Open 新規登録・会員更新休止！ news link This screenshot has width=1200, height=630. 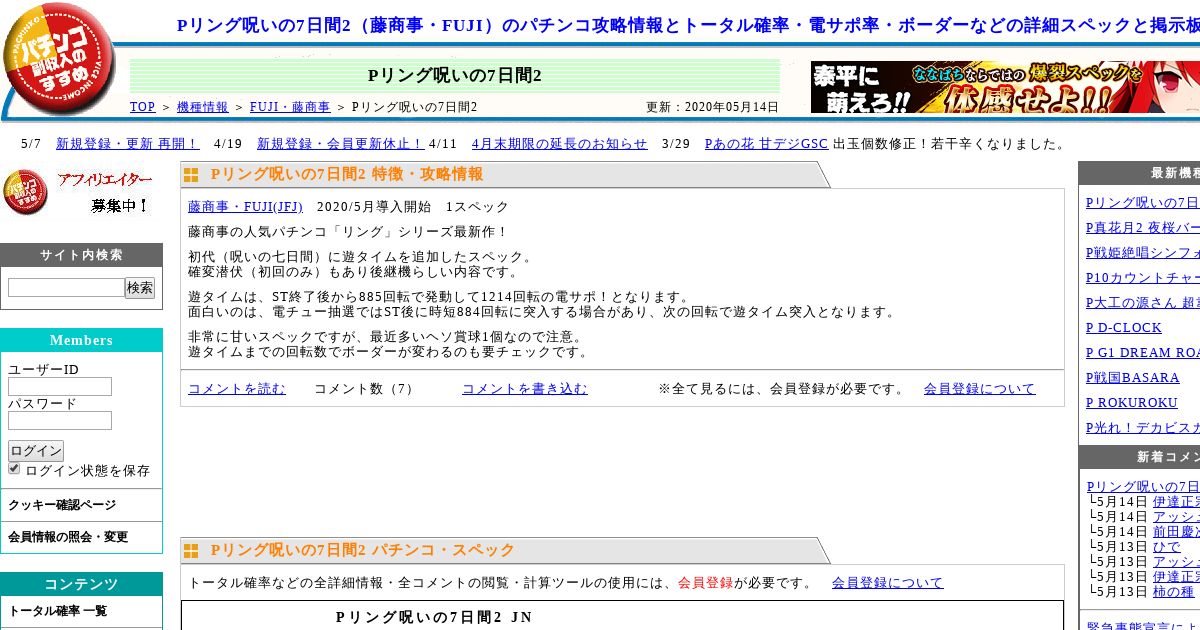(x=341, y=144)
